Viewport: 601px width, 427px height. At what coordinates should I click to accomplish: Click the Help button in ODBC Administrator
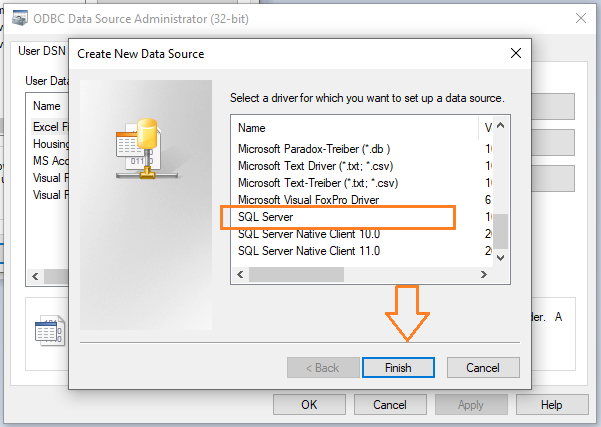pos(552,405)
